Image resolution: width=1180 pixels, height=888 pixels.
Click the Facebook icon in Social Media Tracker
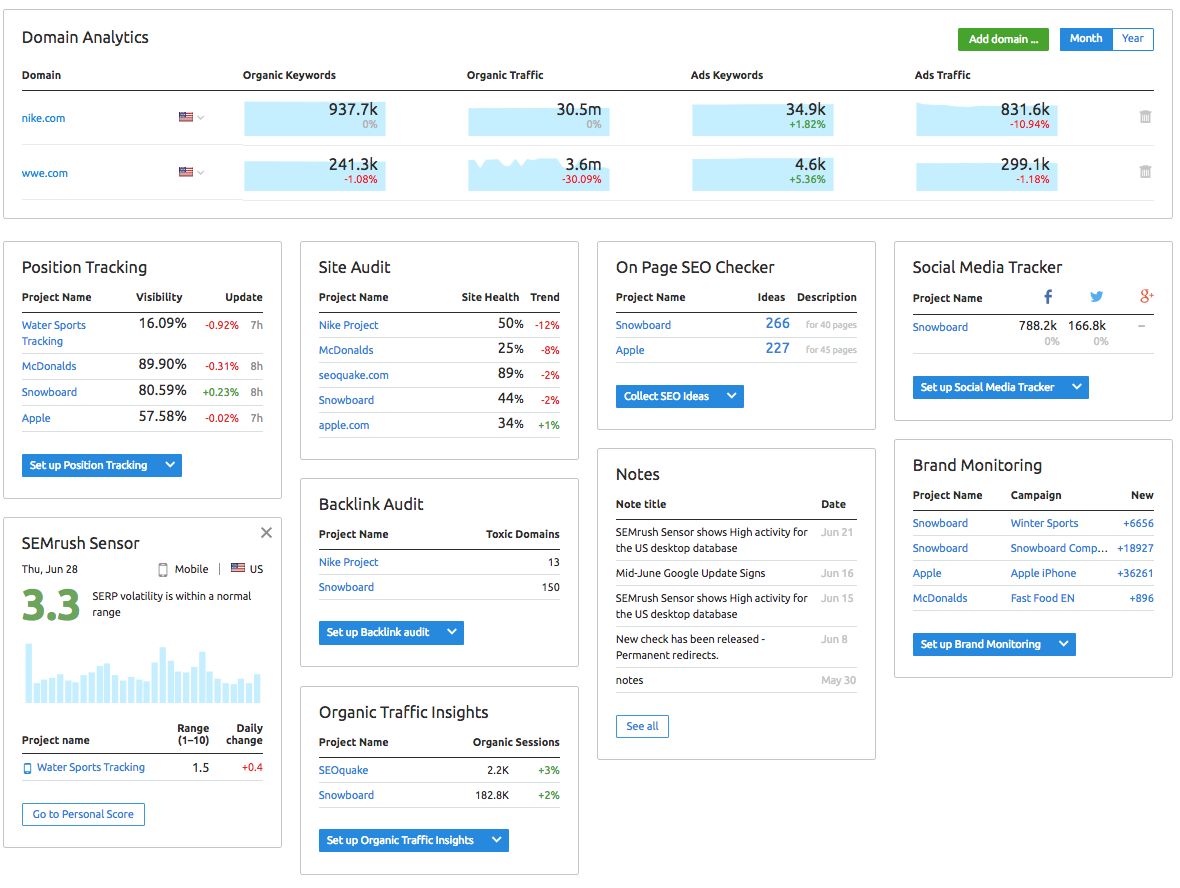pos(1048,297)
